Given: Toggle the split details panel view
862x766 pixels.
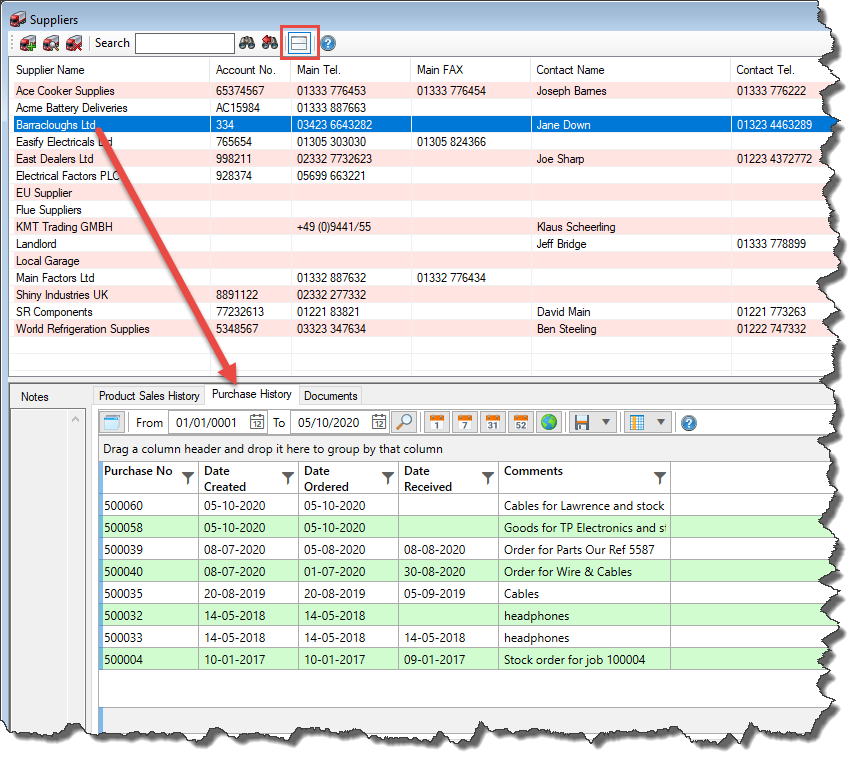Looking at the screenshot, I should [x=299, y=43].
